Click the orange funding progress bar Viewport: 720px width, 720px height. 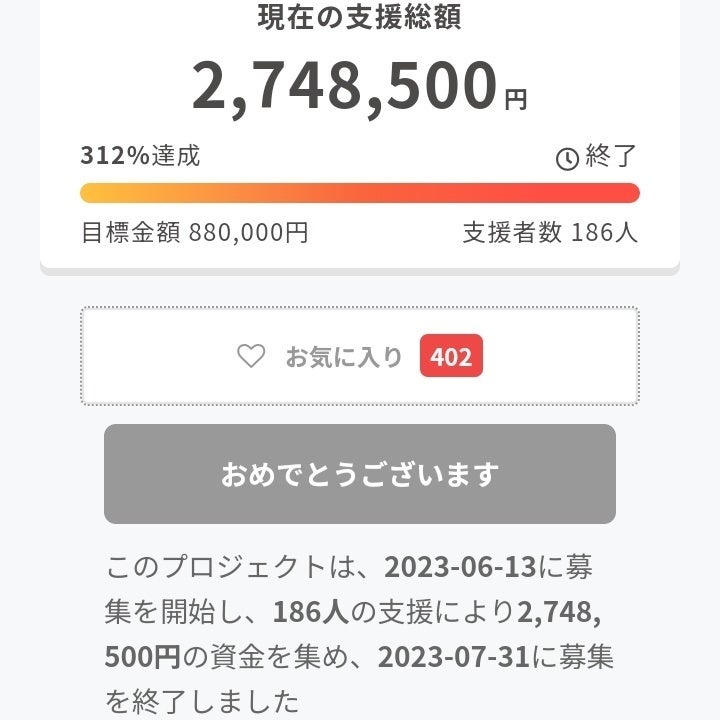pos(359,193)
